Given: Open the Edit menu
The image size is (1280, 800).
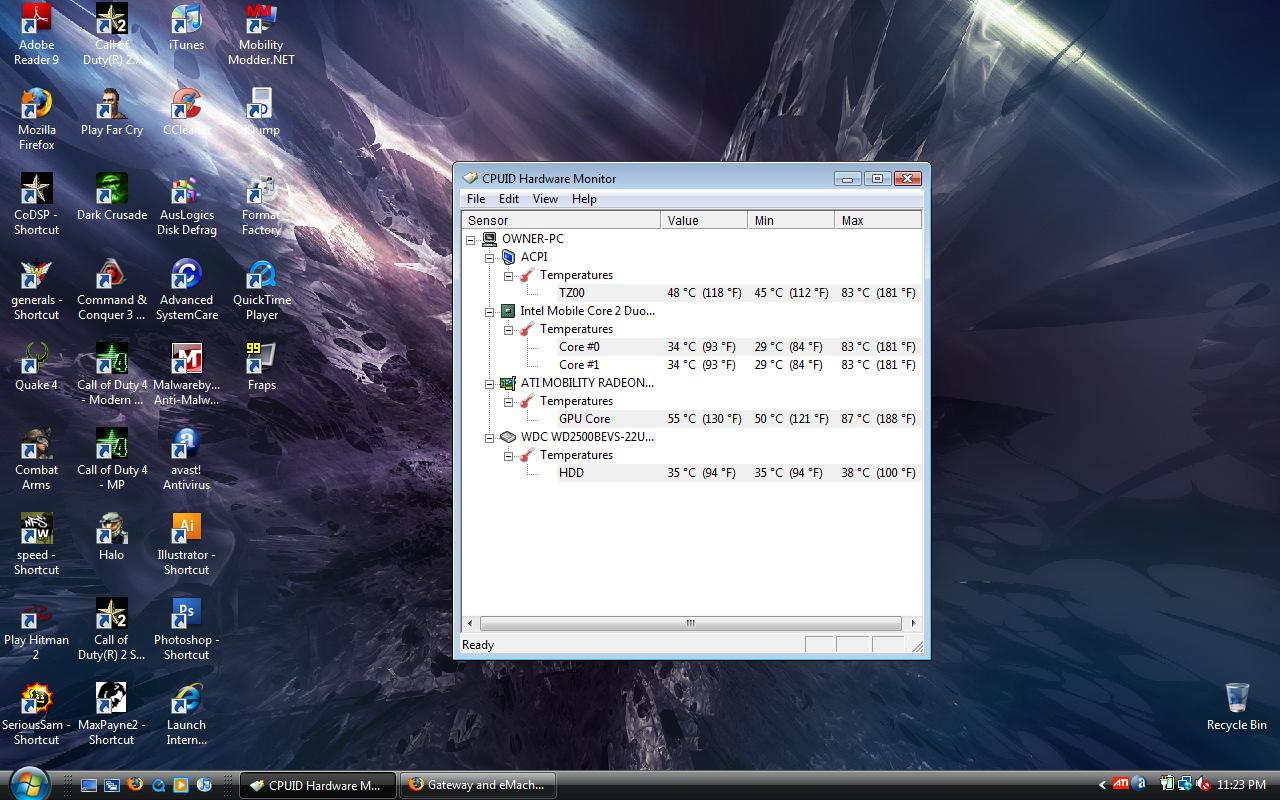Looking at the screenshot, I should 509,199.
